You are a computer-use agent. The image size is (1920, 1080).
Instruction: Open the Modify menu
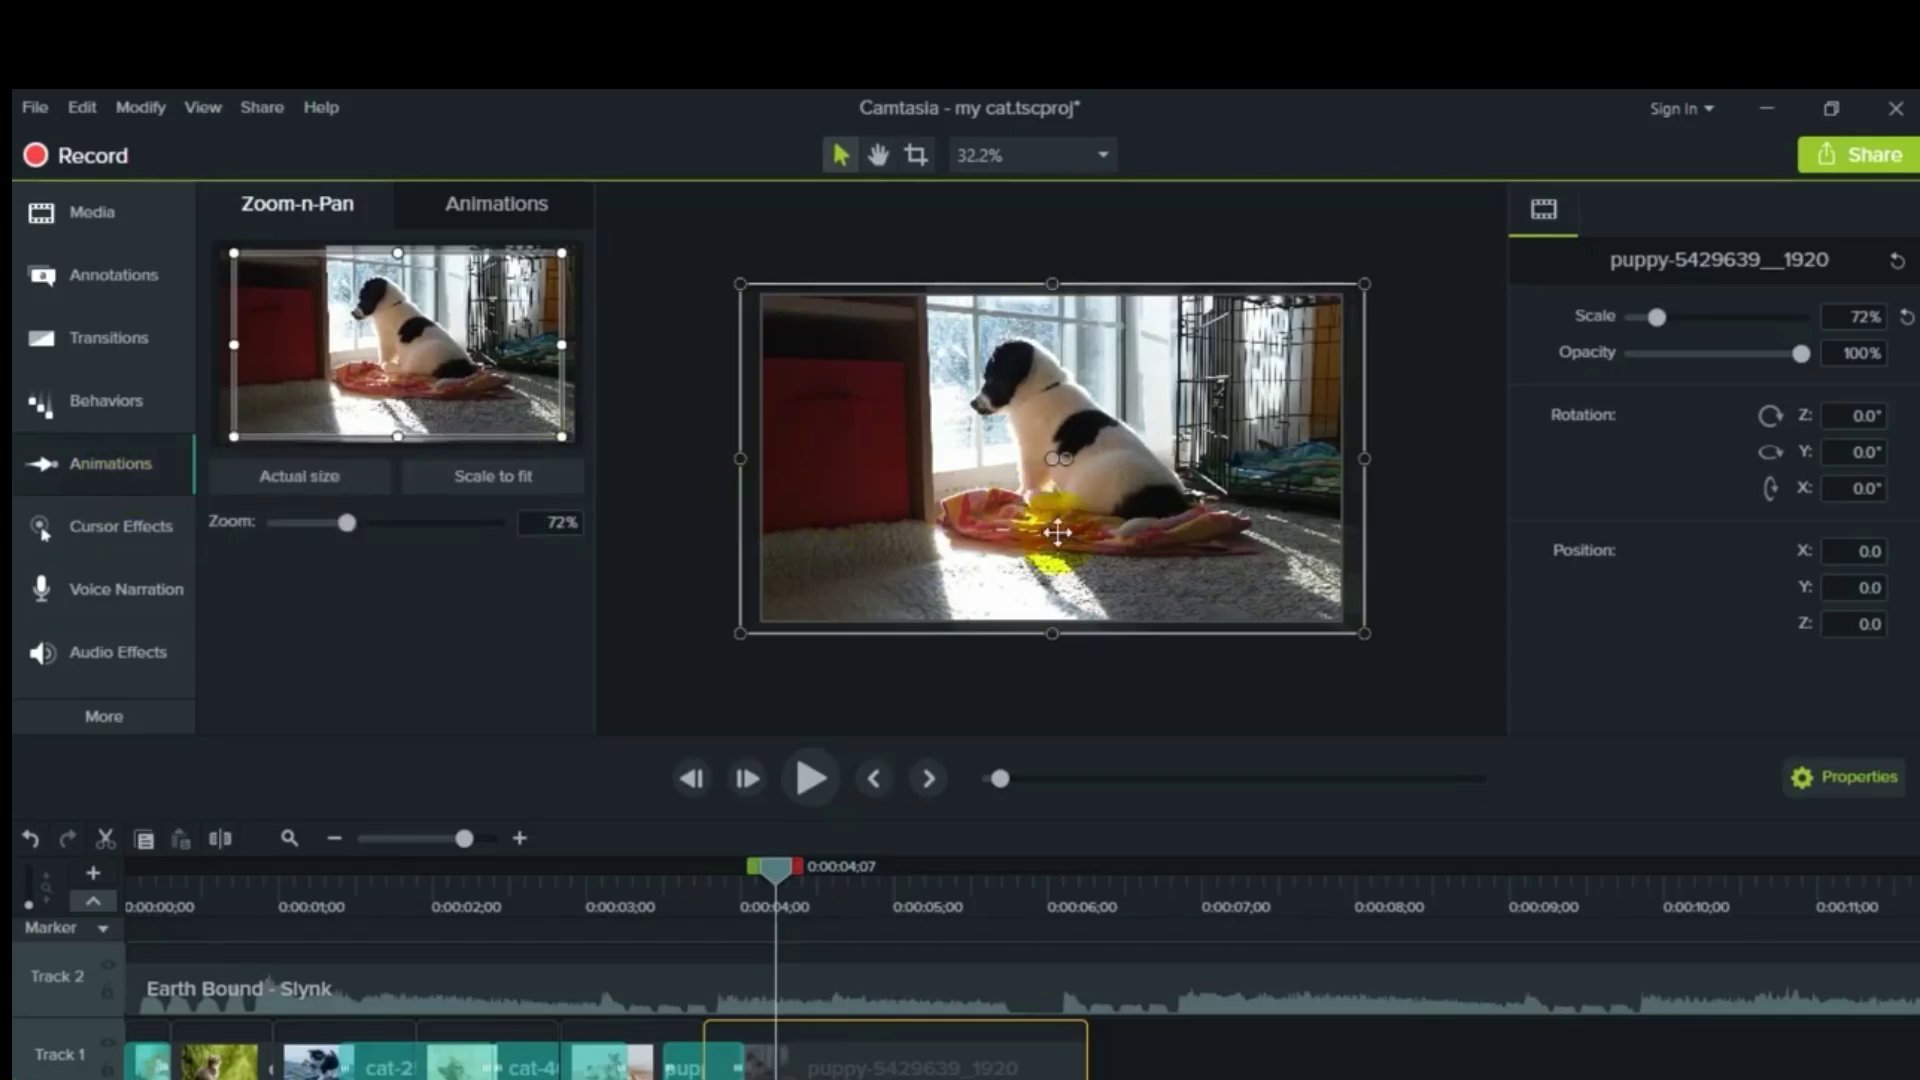(140, 107)
